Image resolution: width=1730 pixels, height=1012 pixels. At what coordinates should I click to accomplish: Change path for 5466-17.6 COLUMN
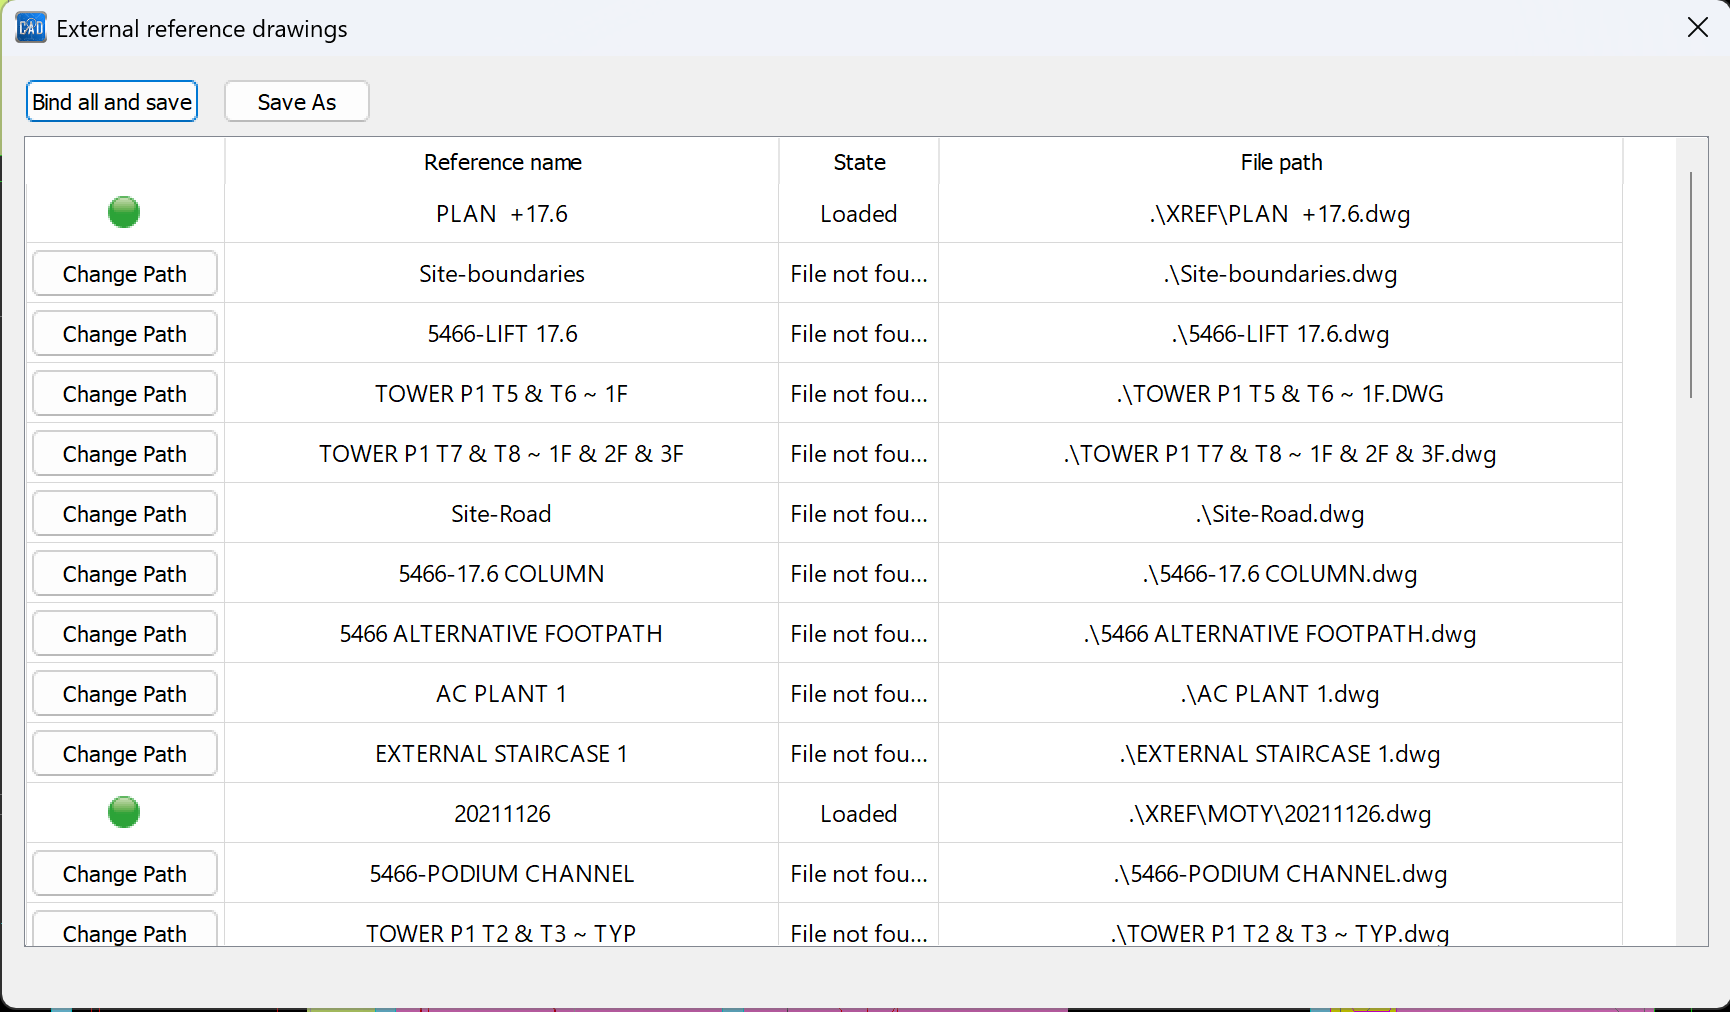125,574
